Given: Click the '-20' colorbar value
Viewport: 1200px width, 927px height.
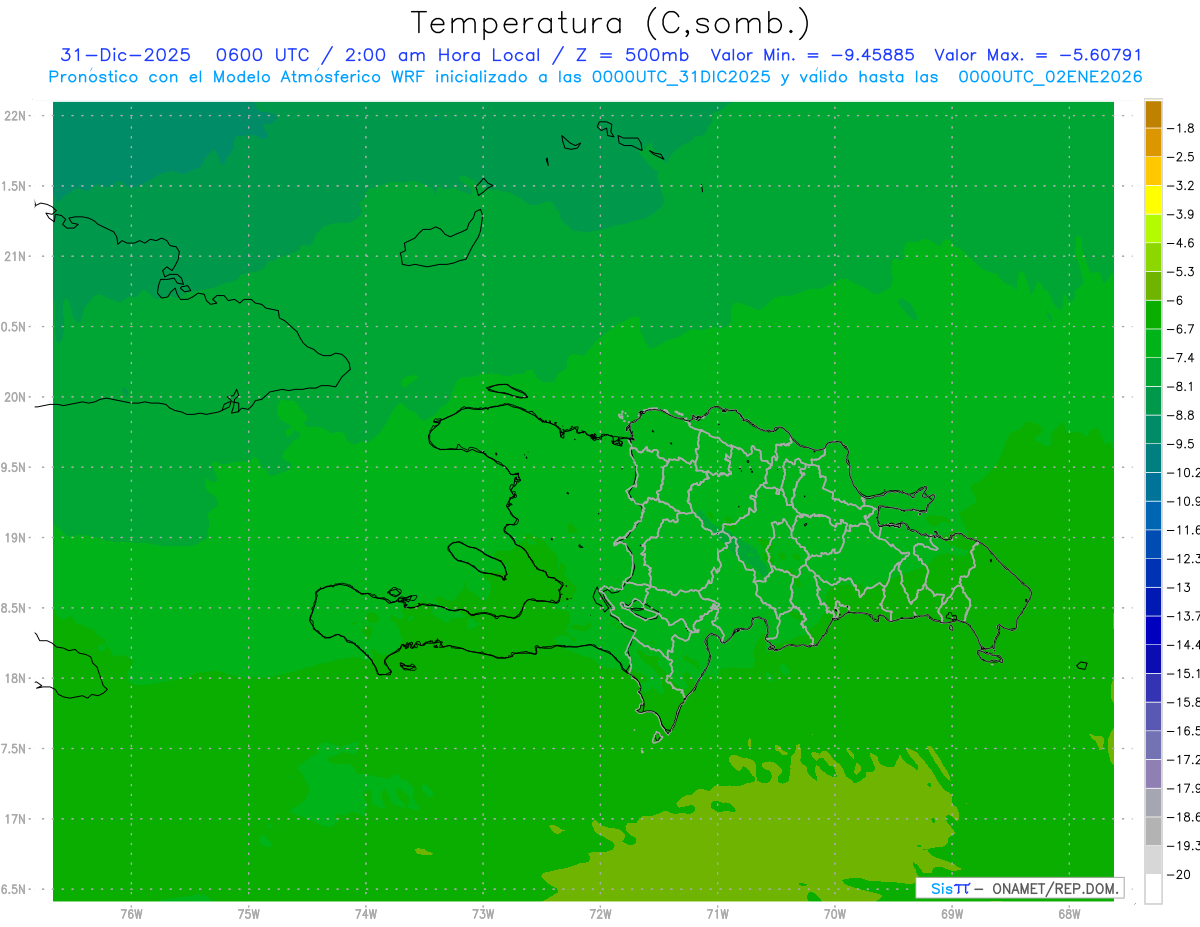Looking at the screenshot, I should click(x=1179, y=875).
